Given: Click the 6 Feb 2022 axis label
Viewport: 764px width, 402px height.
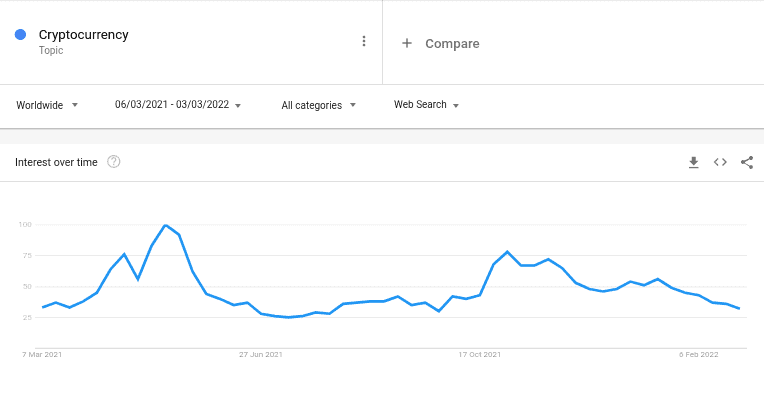Looking at the screenshot, I should pyautogui.click(x=699, y=355).
